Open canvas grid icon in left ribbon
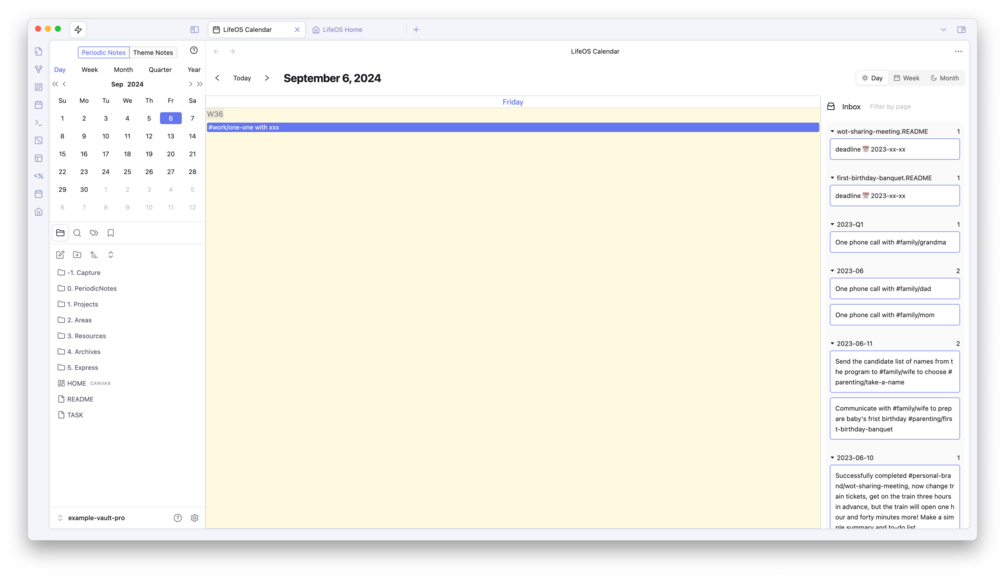 (38, 87)
